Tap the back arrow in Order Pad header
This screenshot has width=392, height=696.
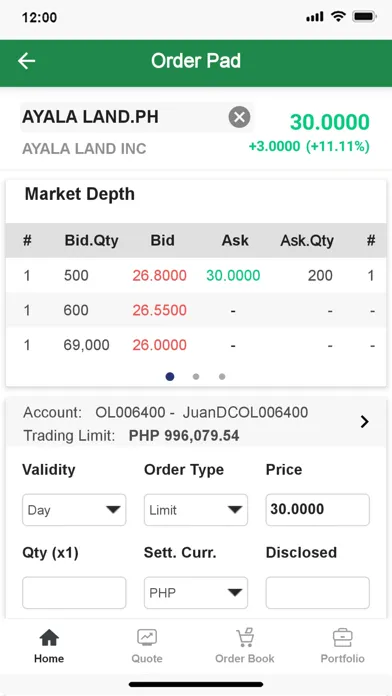click(x=26, y=61)
